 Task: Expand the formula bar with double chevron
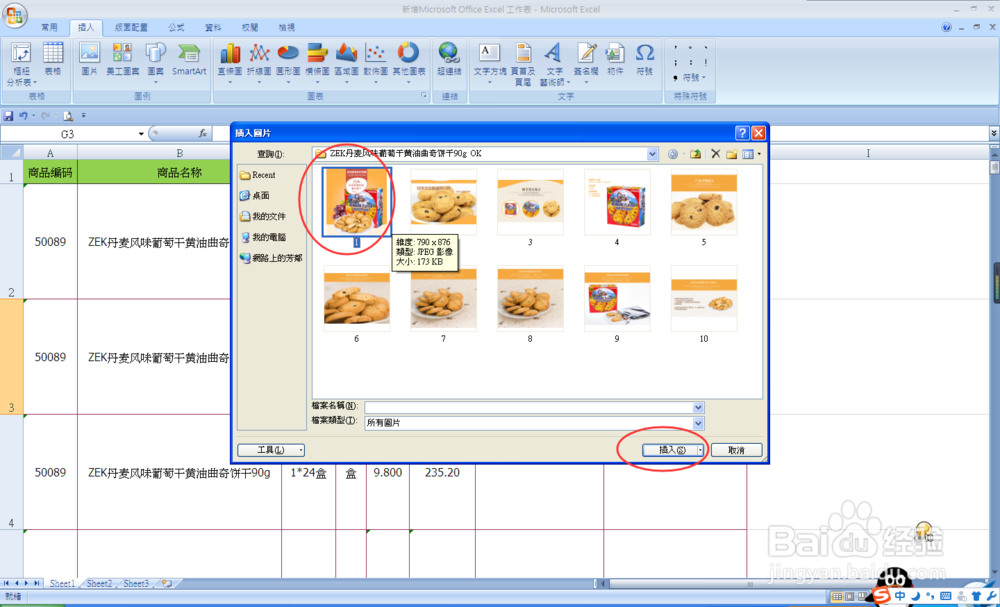pyautogui.click(x=994, y=133)
